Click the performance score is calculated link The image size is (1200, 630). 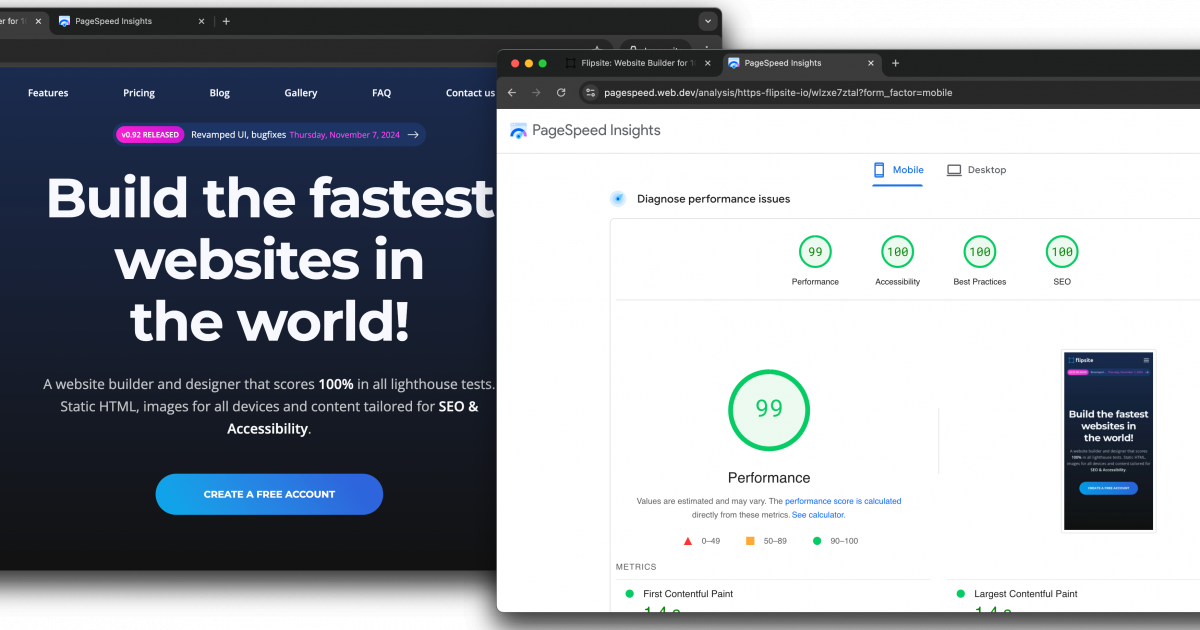point(843,501)
